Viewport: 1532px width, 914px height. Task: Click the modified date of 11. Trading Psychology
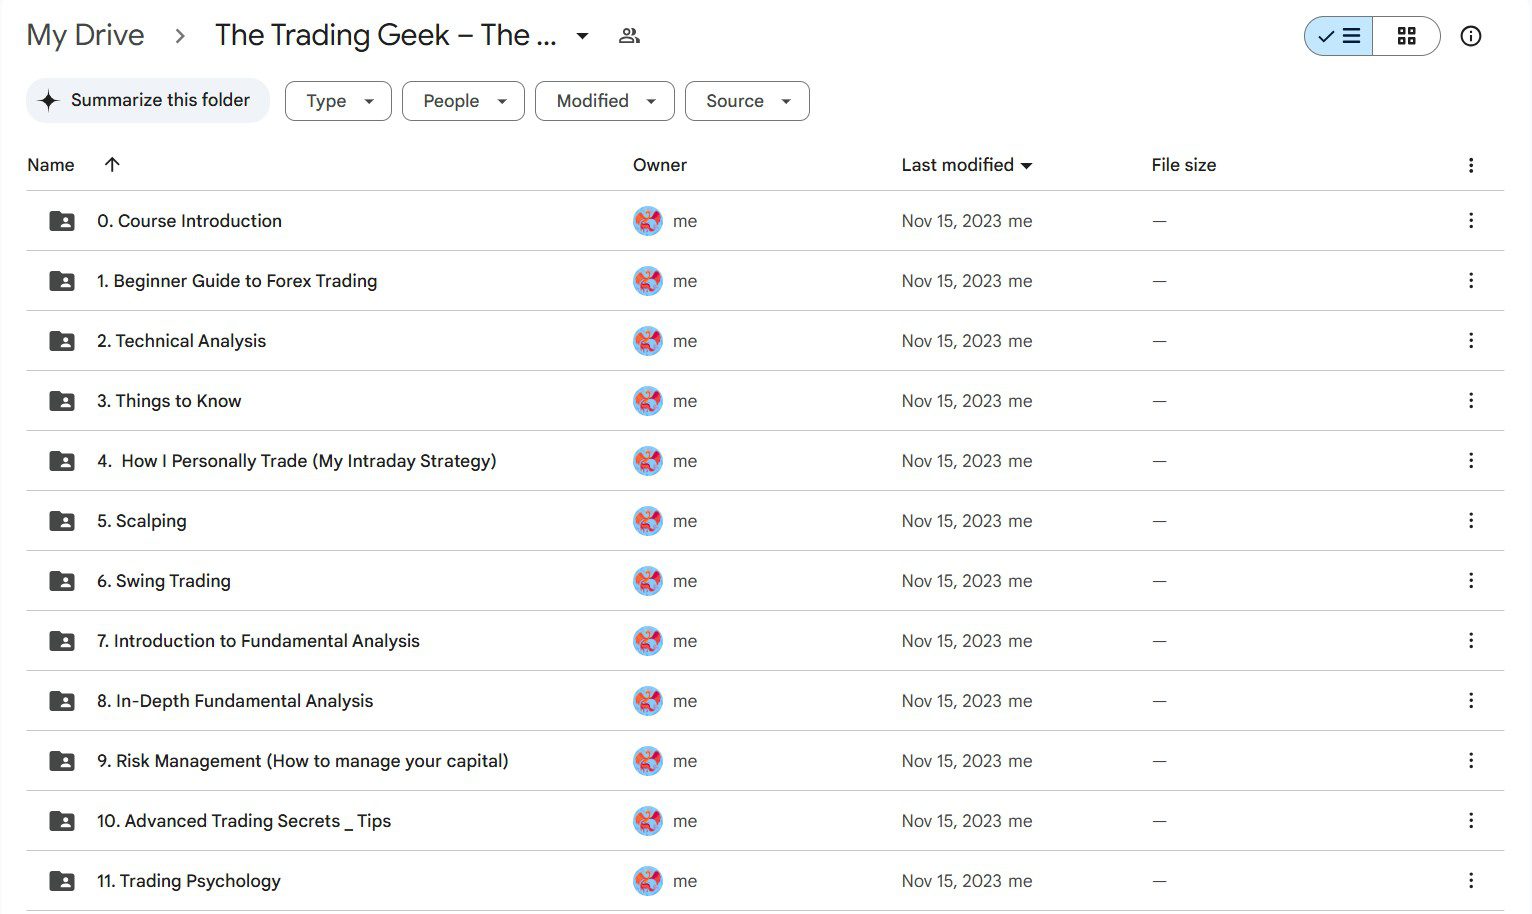[x=951, y=881]
